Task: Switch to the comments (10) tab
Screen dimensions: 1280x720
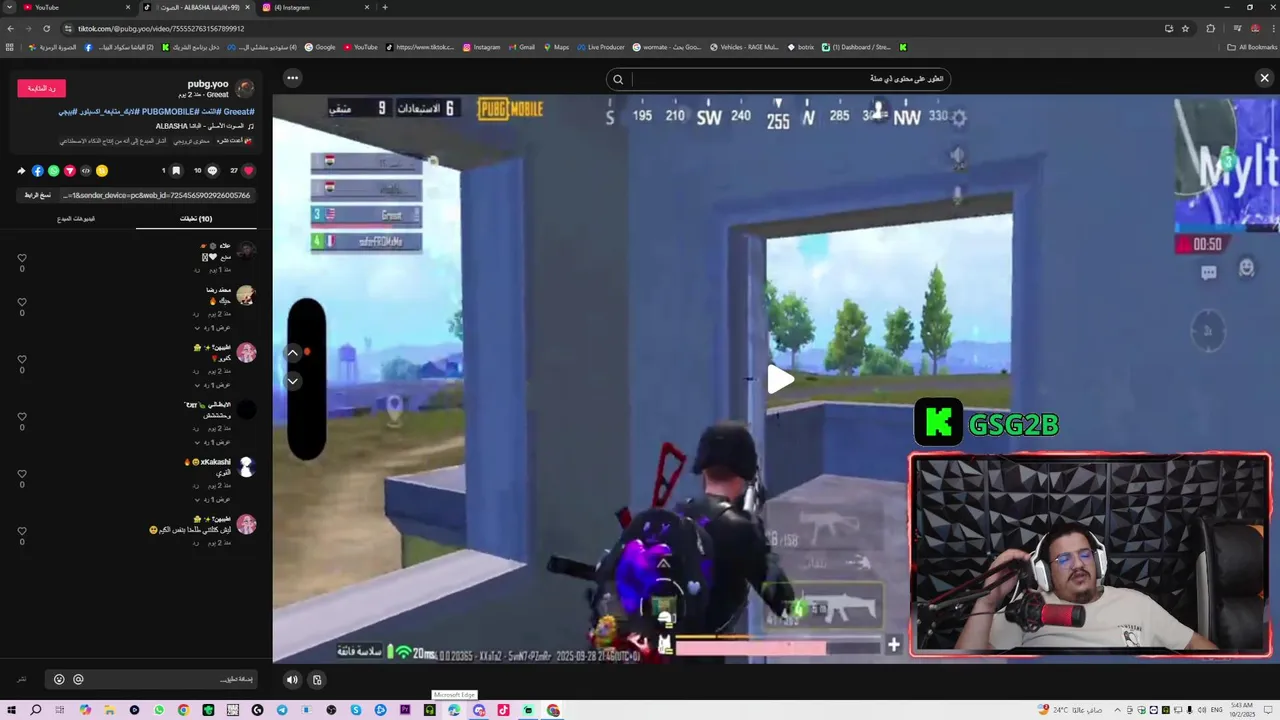Action: [x=196, y=219]
